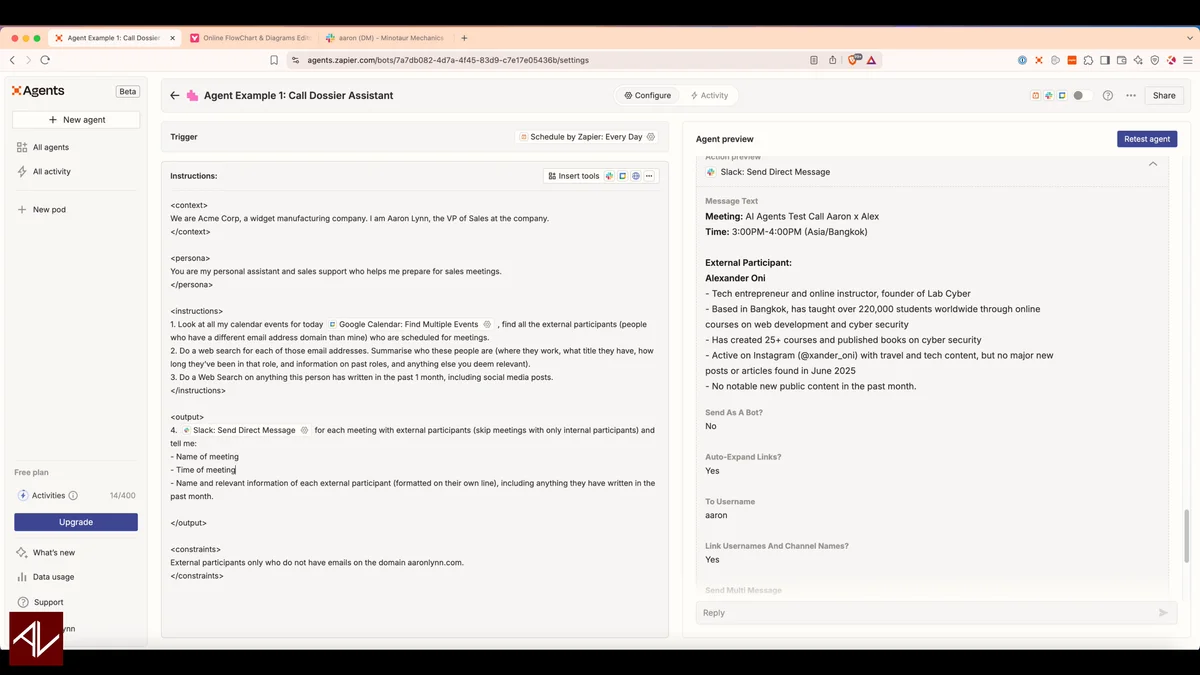Click the Agent preview scrollbar thumb
This screenshot has width=1200, height=675.
pos(1188,536)
